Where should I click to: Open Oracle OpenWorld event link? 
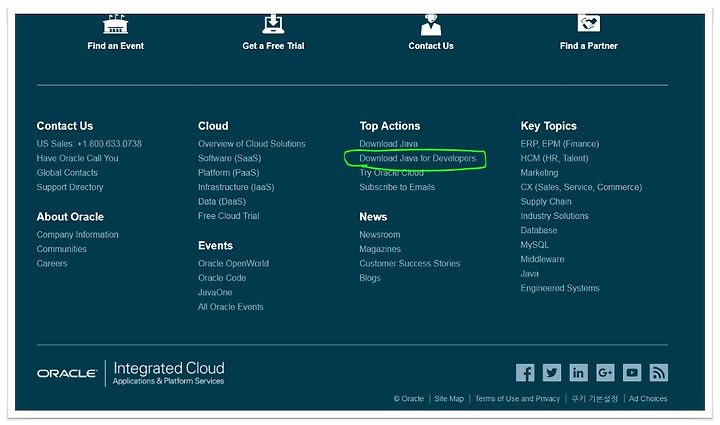point(233,263)
